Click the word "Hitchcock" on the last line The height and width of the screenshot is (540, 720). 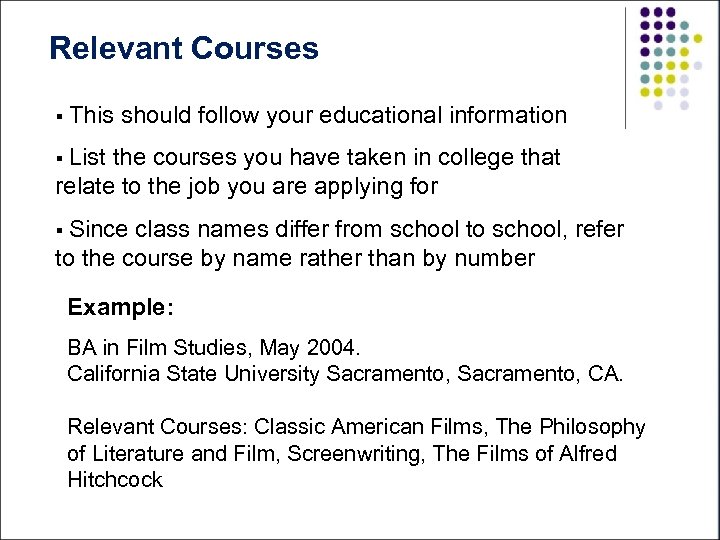pos(115,479)
